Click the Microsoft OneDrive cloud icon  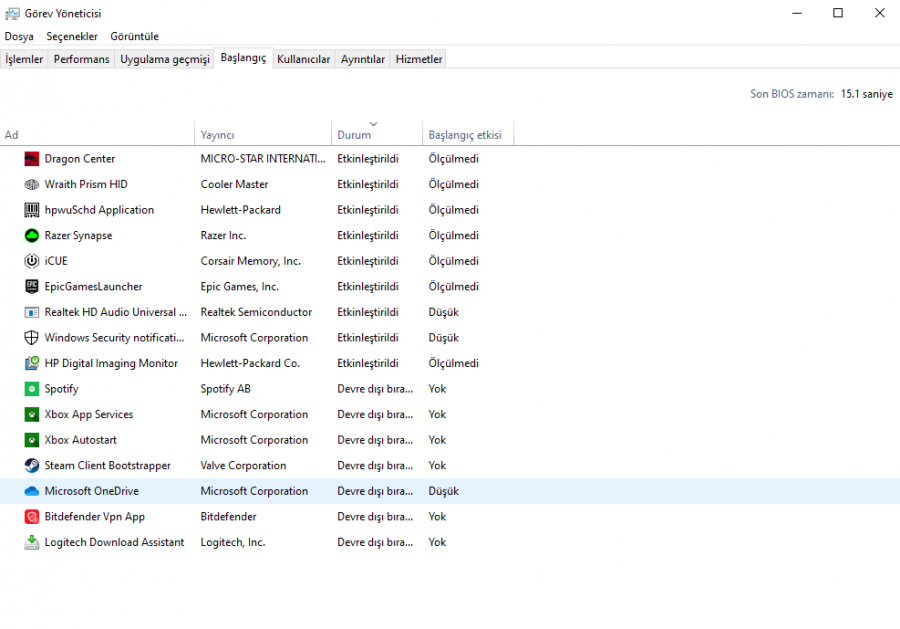[31, 491]
